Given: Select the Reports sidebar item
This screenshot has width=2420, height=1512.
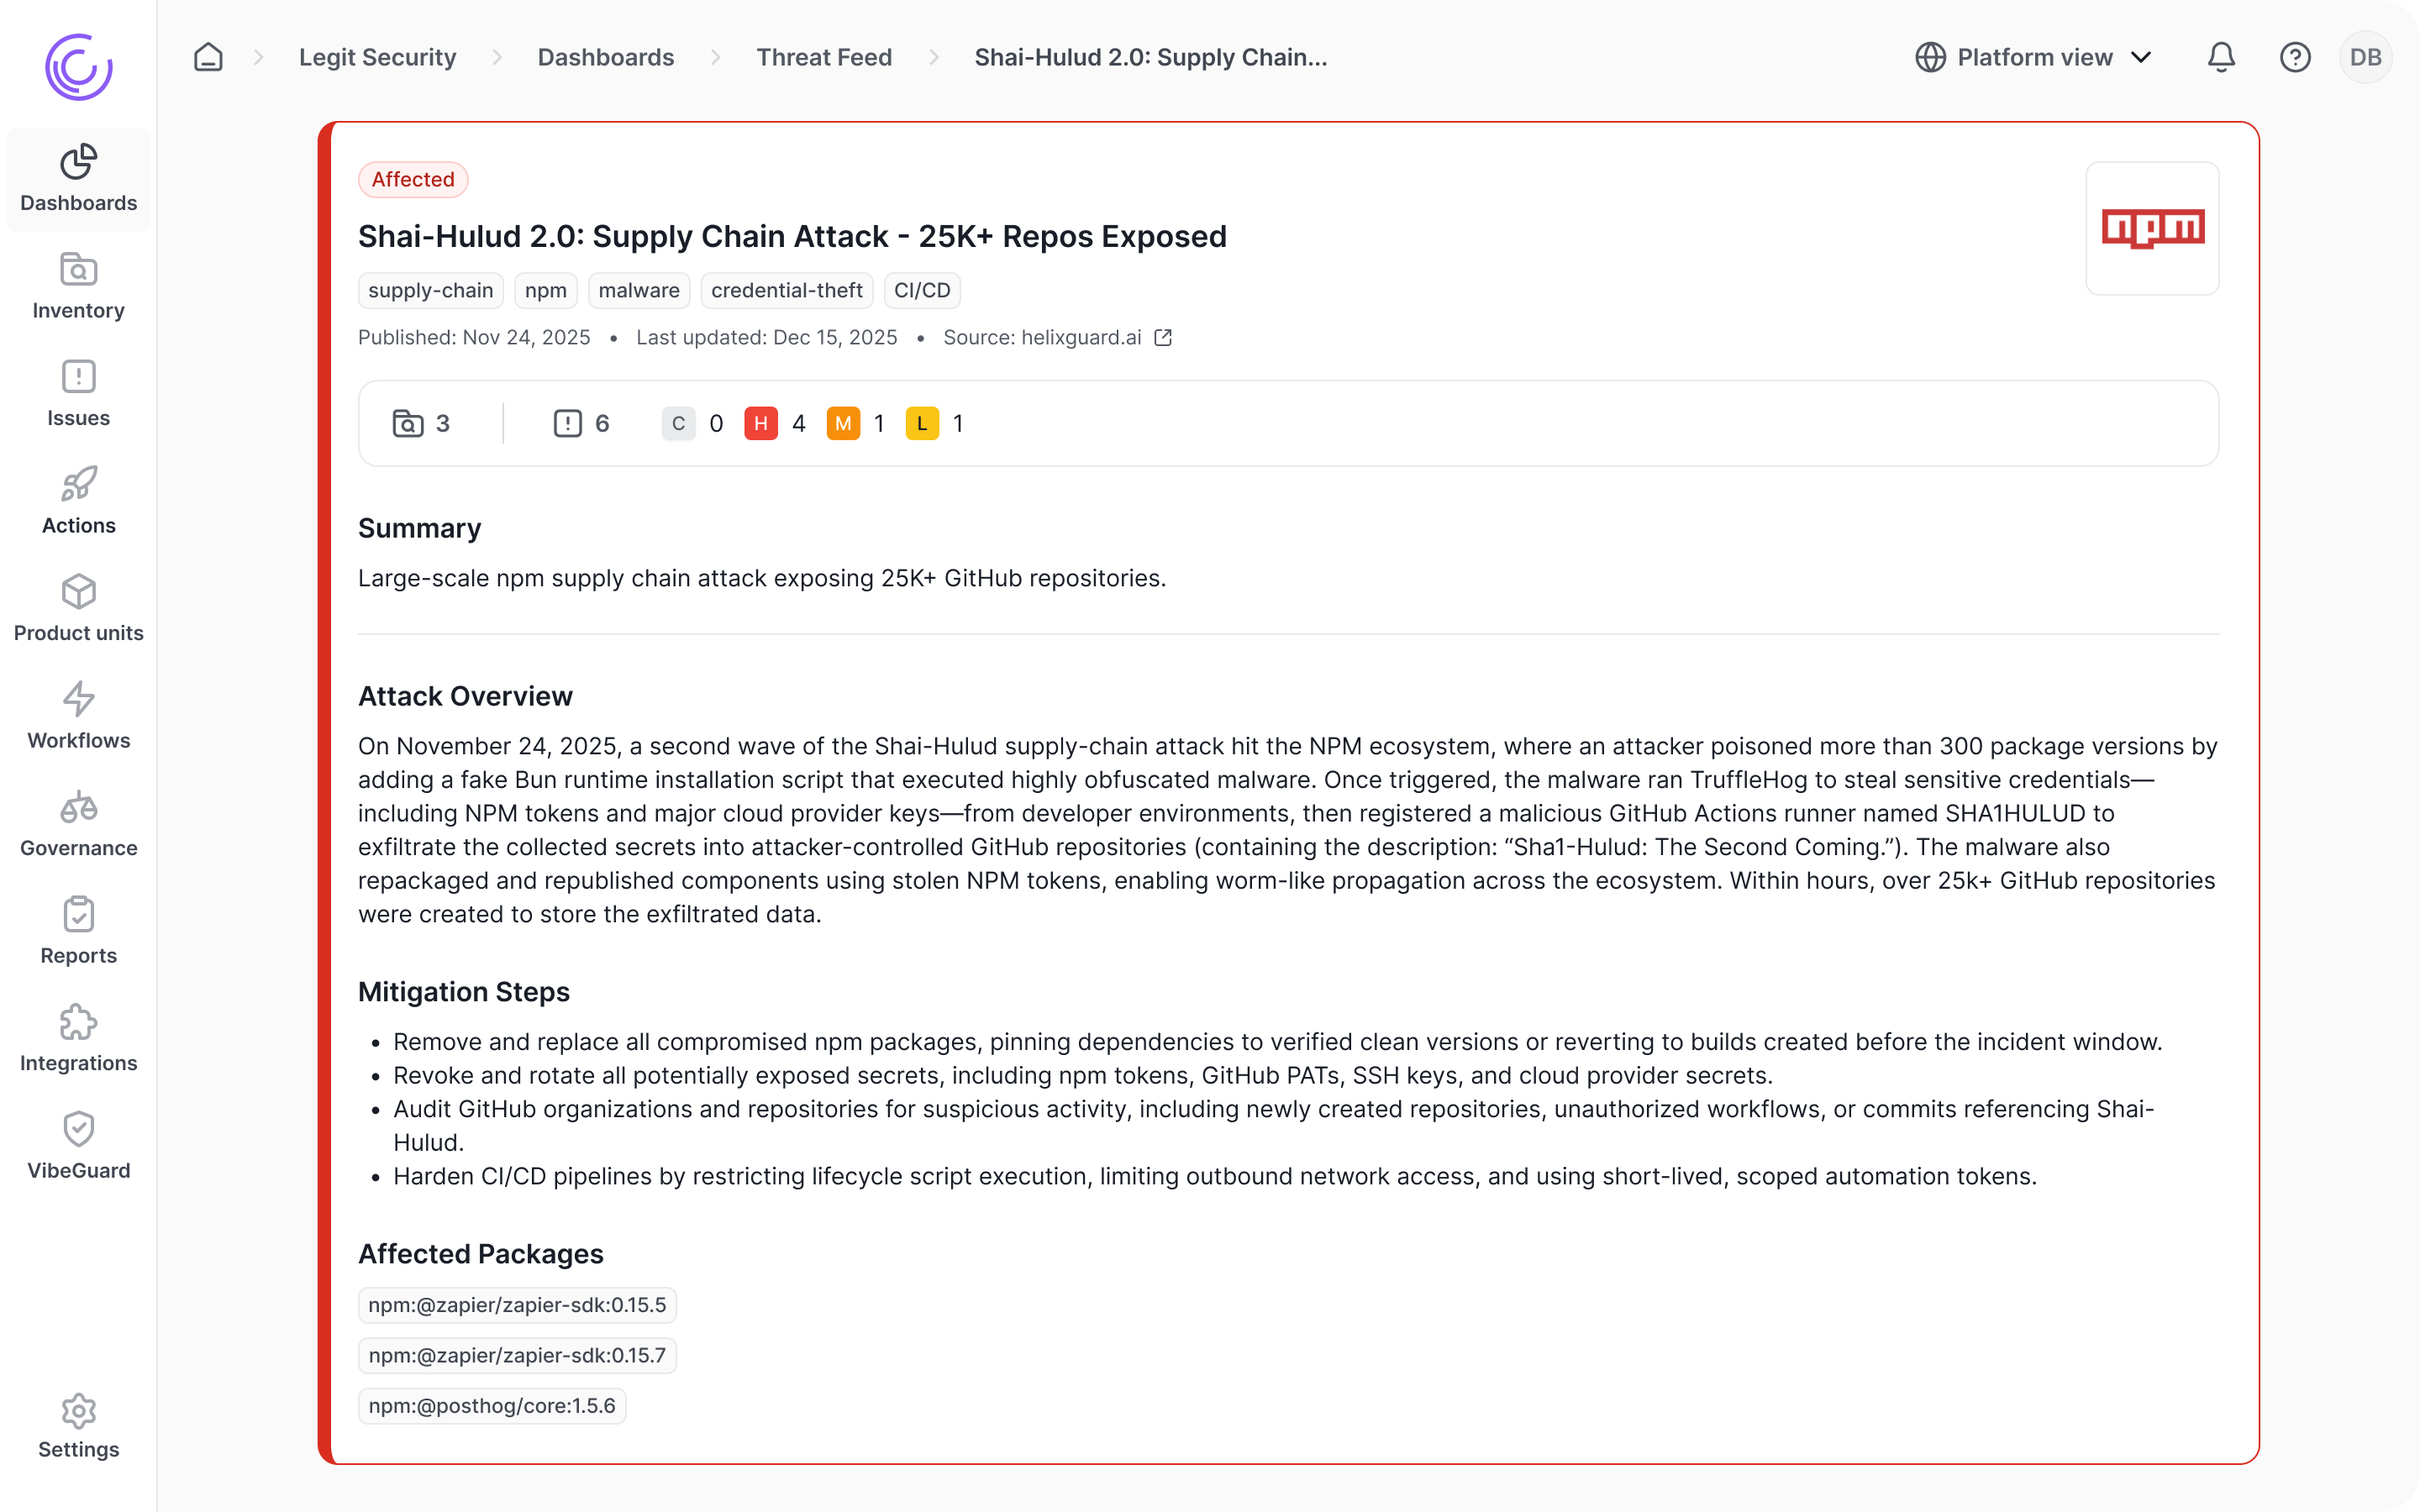Looking at the screenshot, I should 78,931.
